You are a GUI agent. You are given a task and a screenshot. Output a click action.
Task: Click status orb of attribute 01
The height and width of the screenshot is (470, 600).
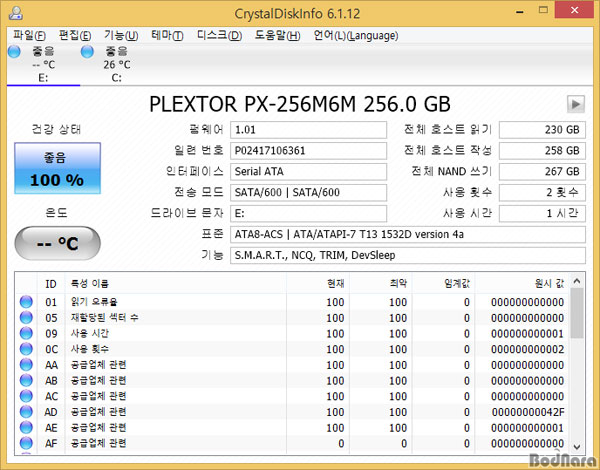(x=26, y=302)
